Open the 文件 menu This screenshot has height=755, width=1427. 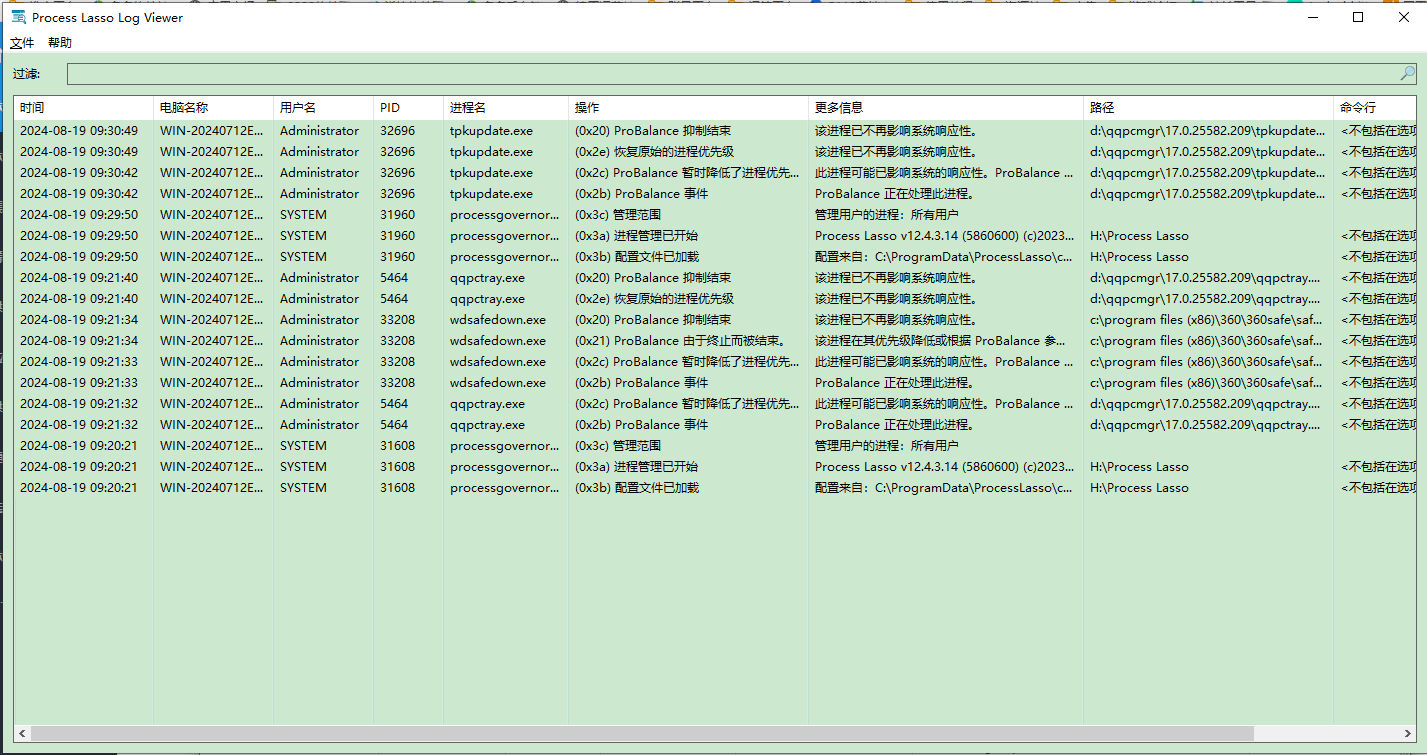pyautogui.click(x=22, y=43)
